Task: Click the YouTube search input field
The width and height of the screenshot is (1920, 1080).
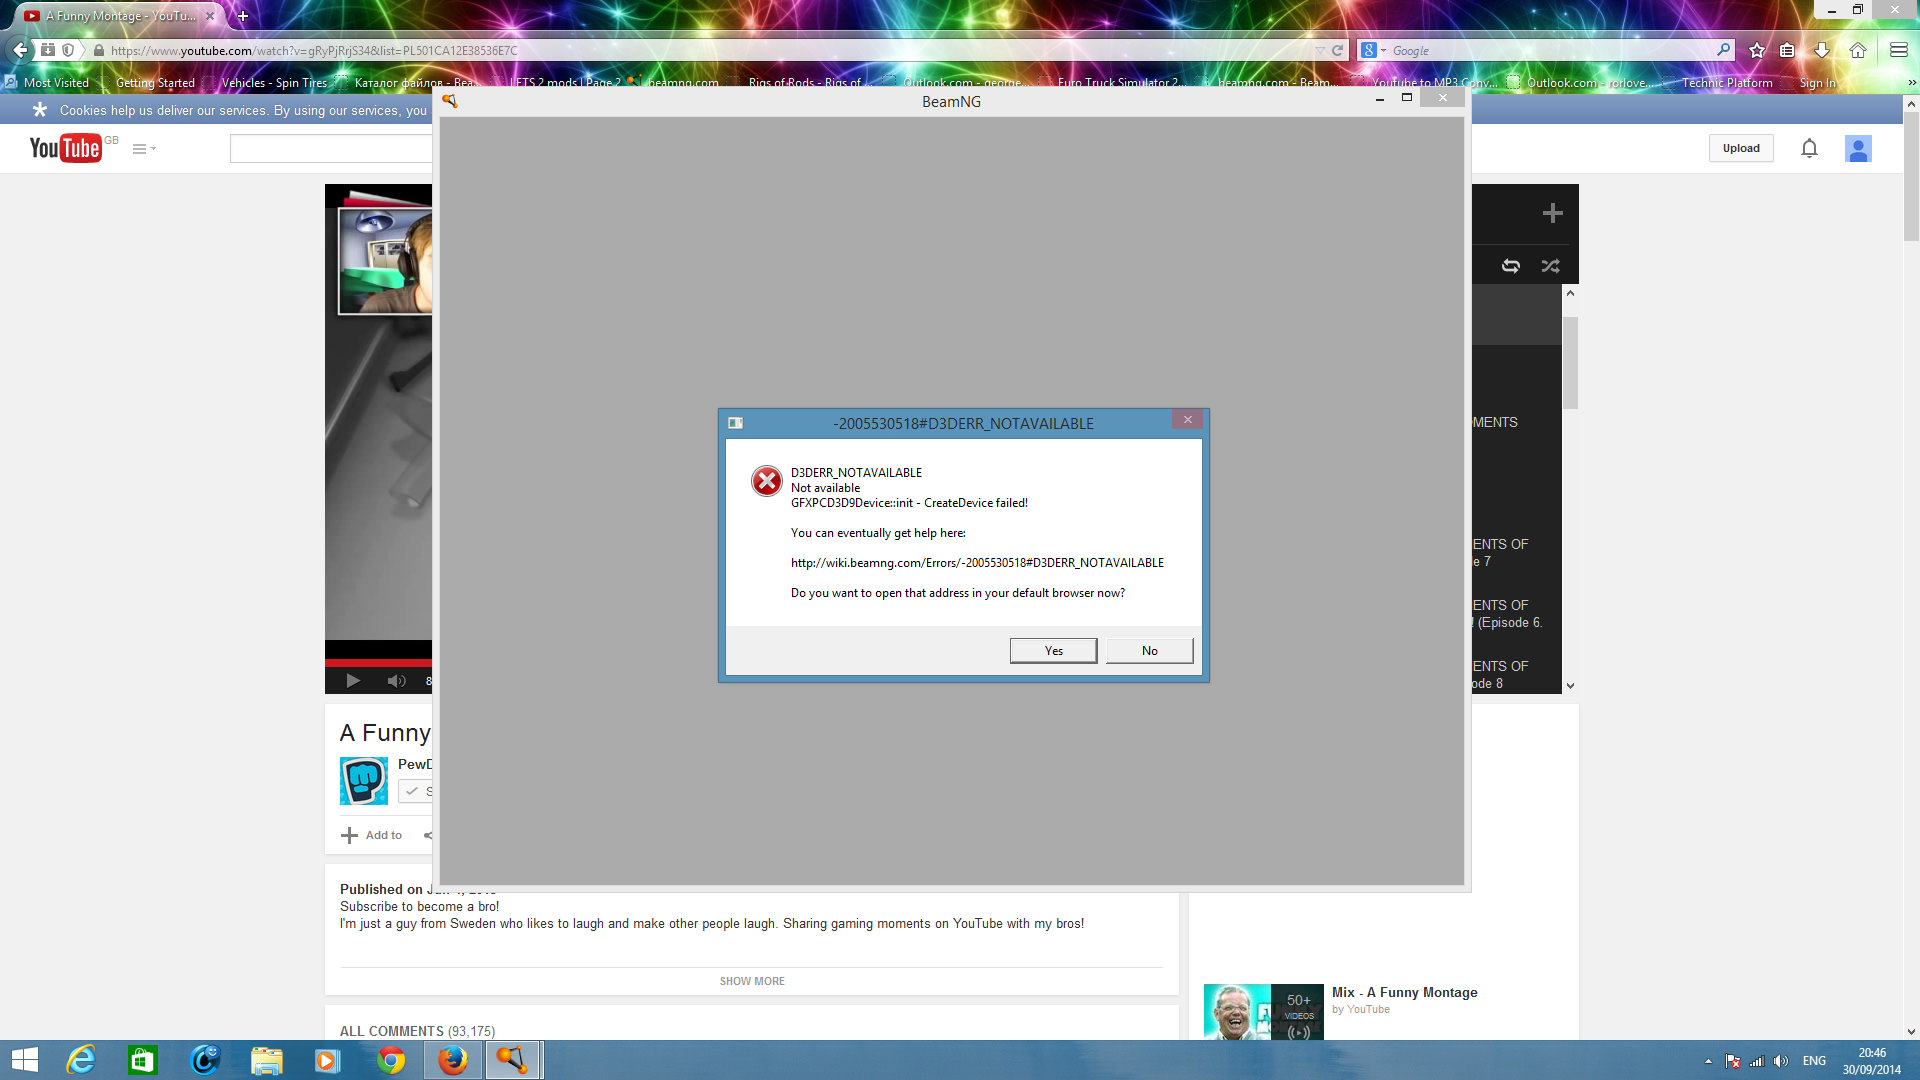Action: tap(331, 149)
